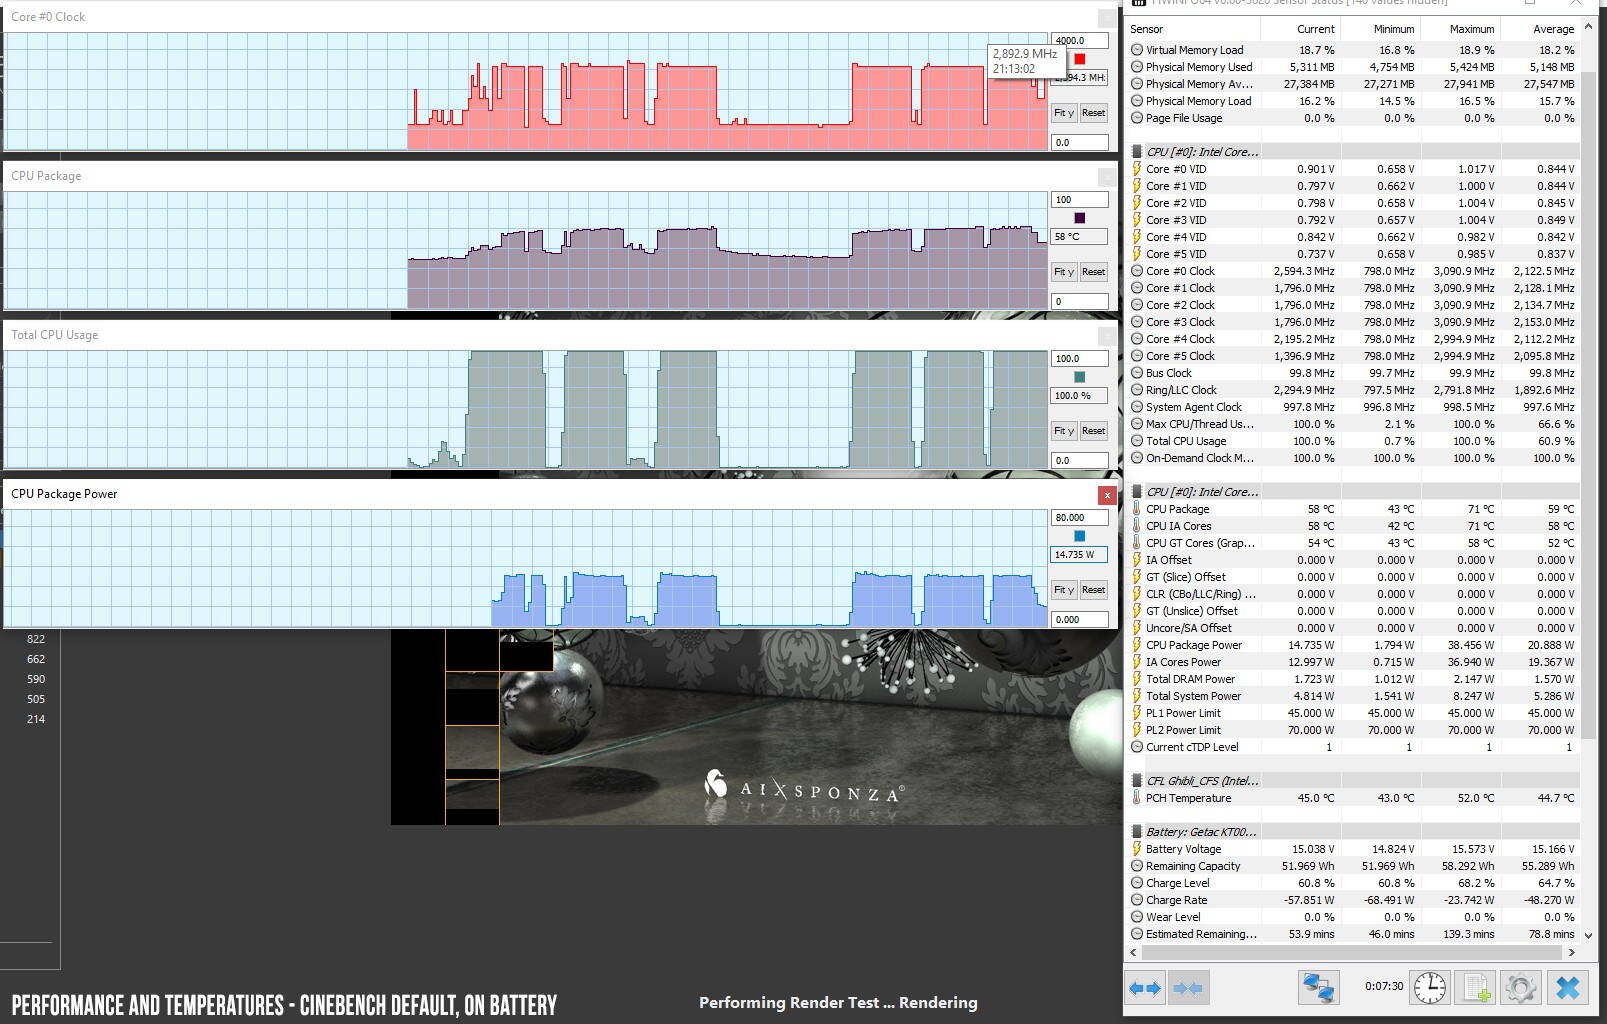Viewport: 1607px width, 1024px height.
Task: Start logging with the sheet plus icon
Action: pyautogui.click(x=1475, y=988)
